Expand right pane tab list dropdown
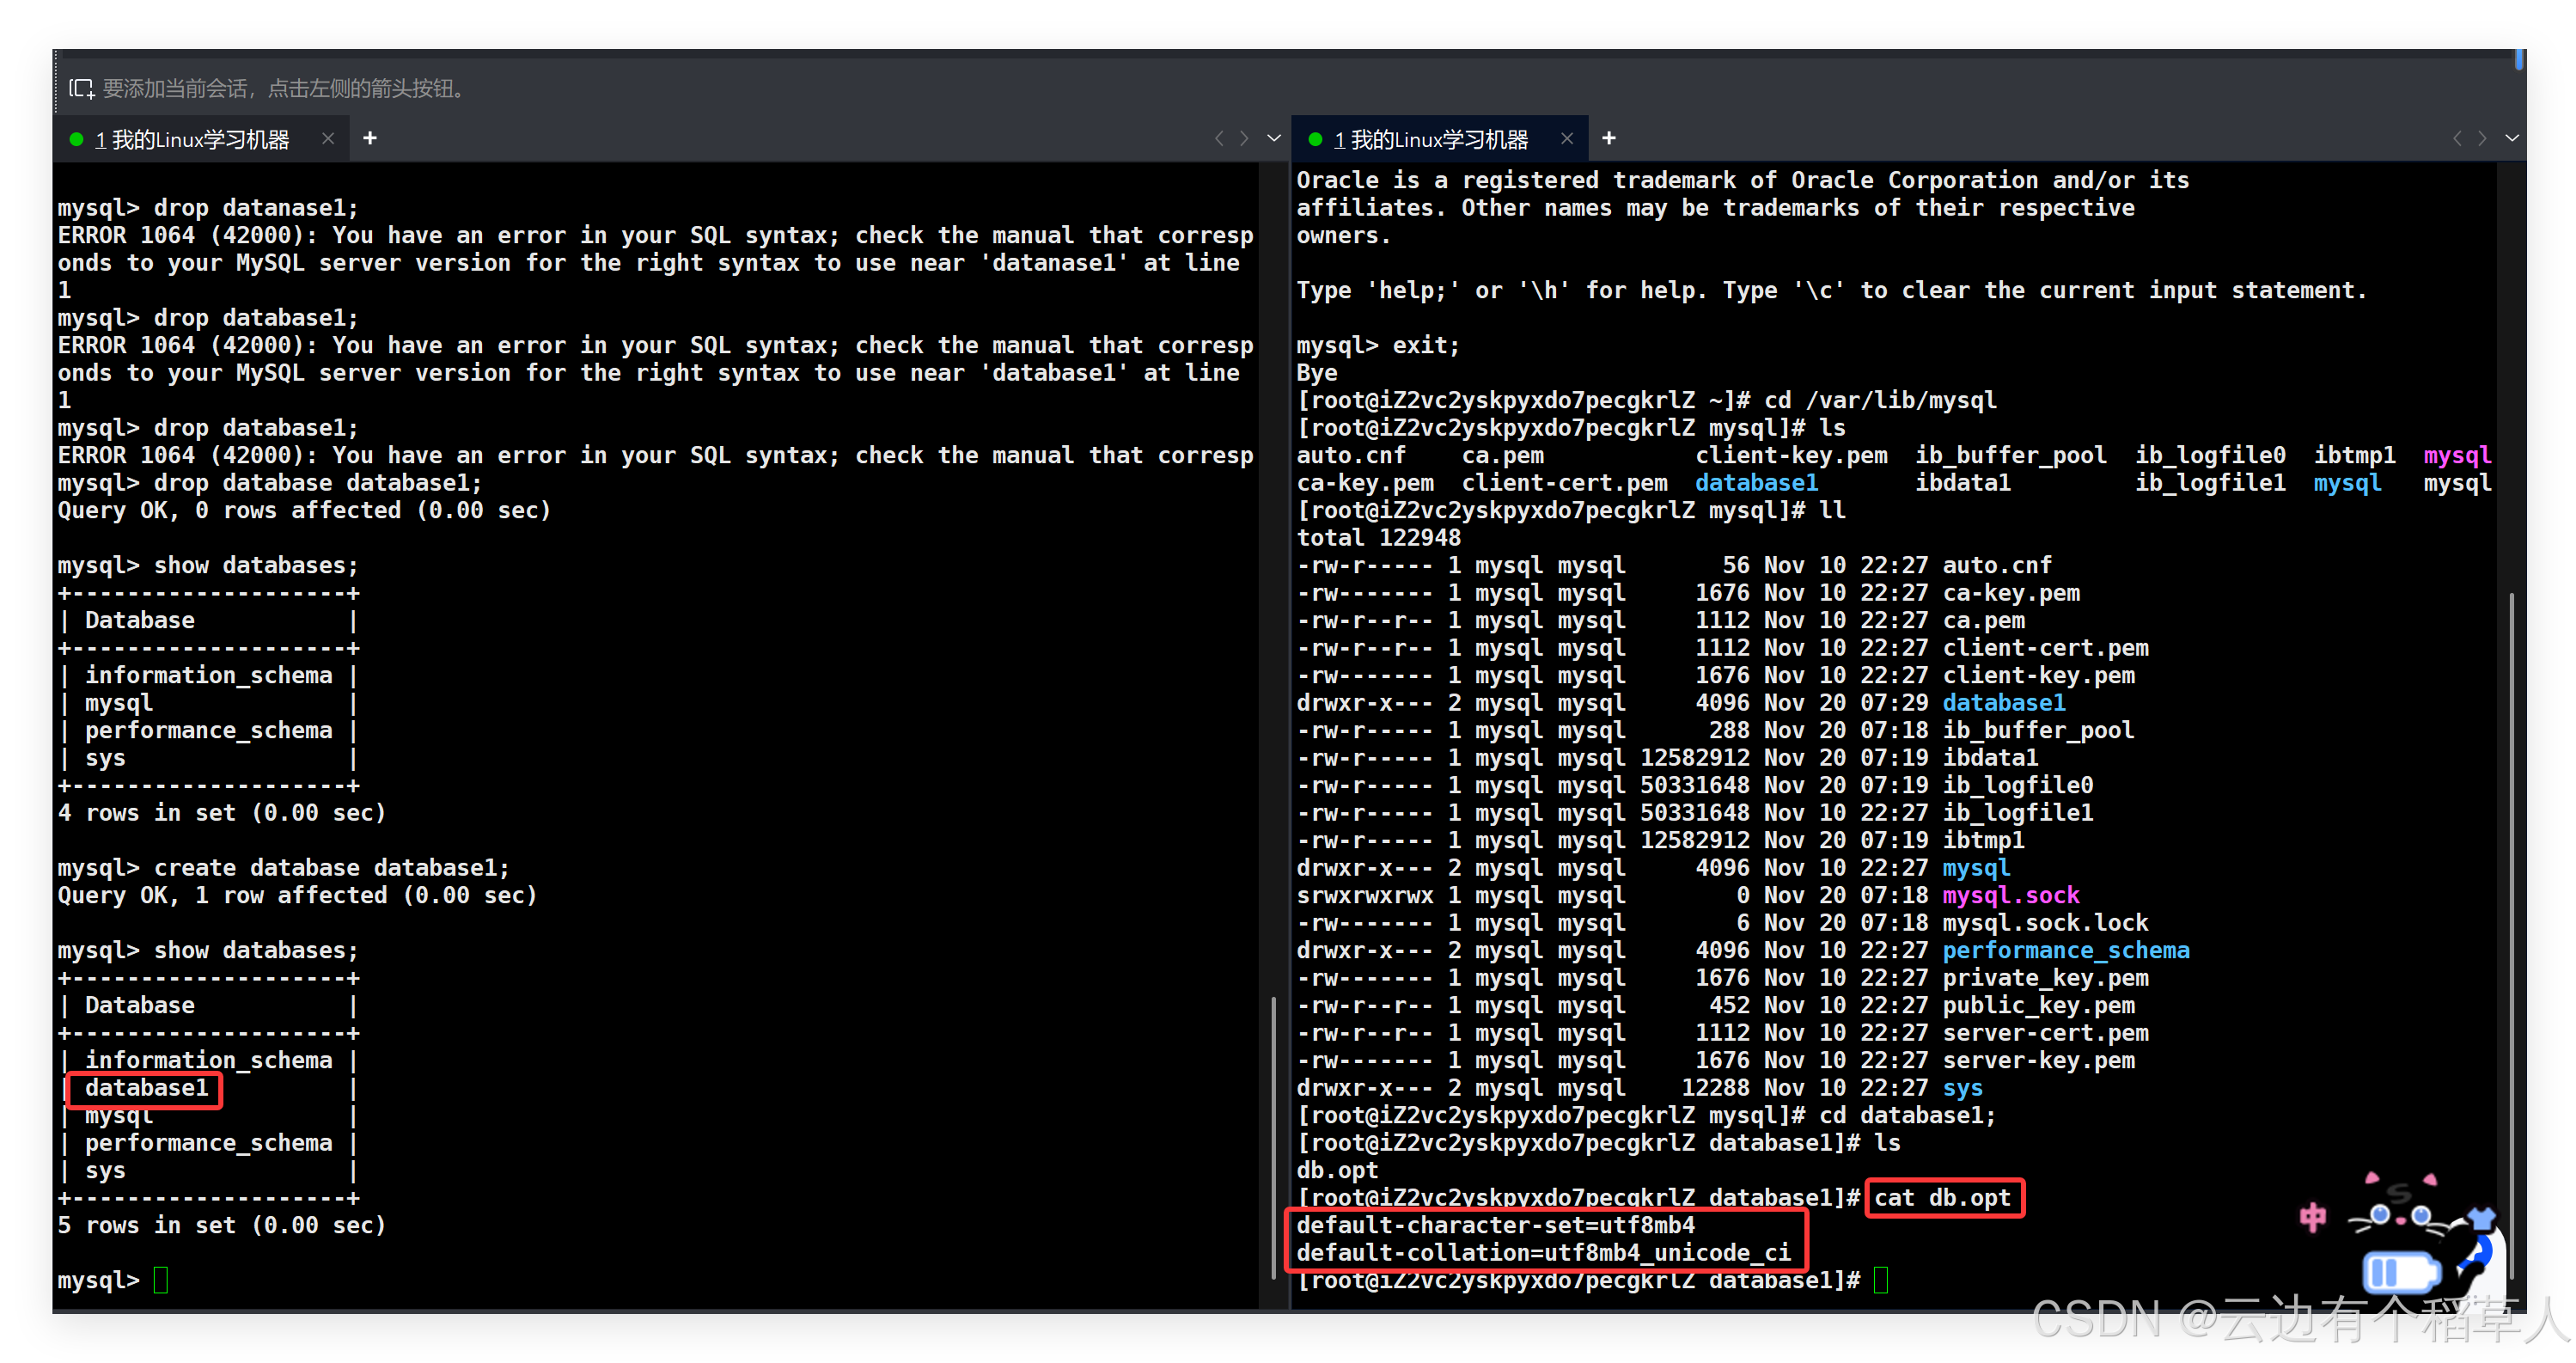This screenshot has width=2576, height=1363. 2511,138
